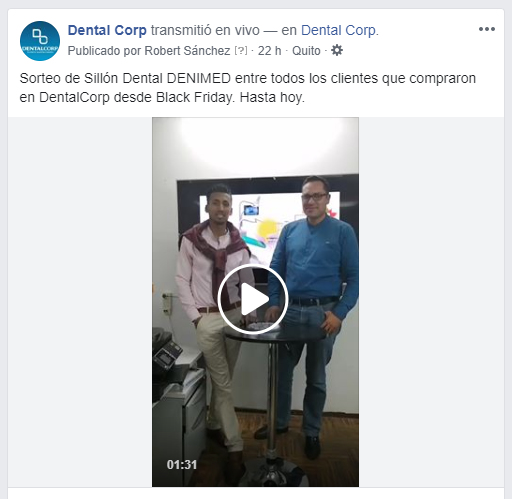Viewport: 512px width, 499px height.
Task: Open the Dental Corp location link after 'en'
Action: tap(338, 30)
